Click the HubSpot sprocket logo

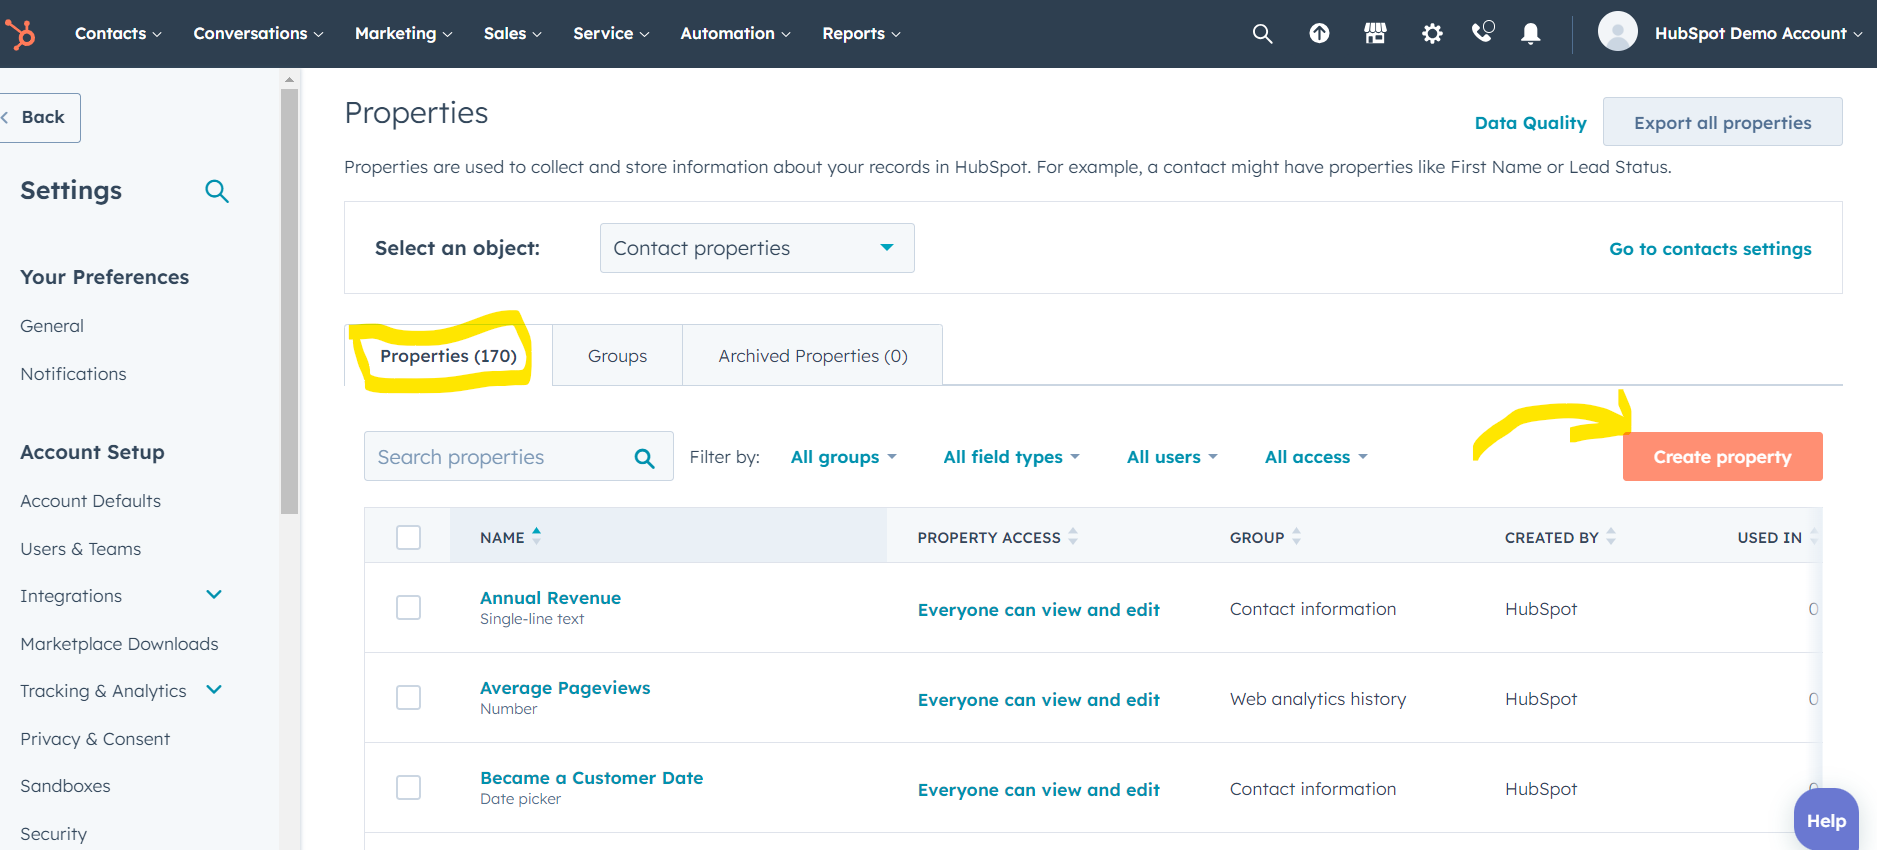tap(20, 34)
